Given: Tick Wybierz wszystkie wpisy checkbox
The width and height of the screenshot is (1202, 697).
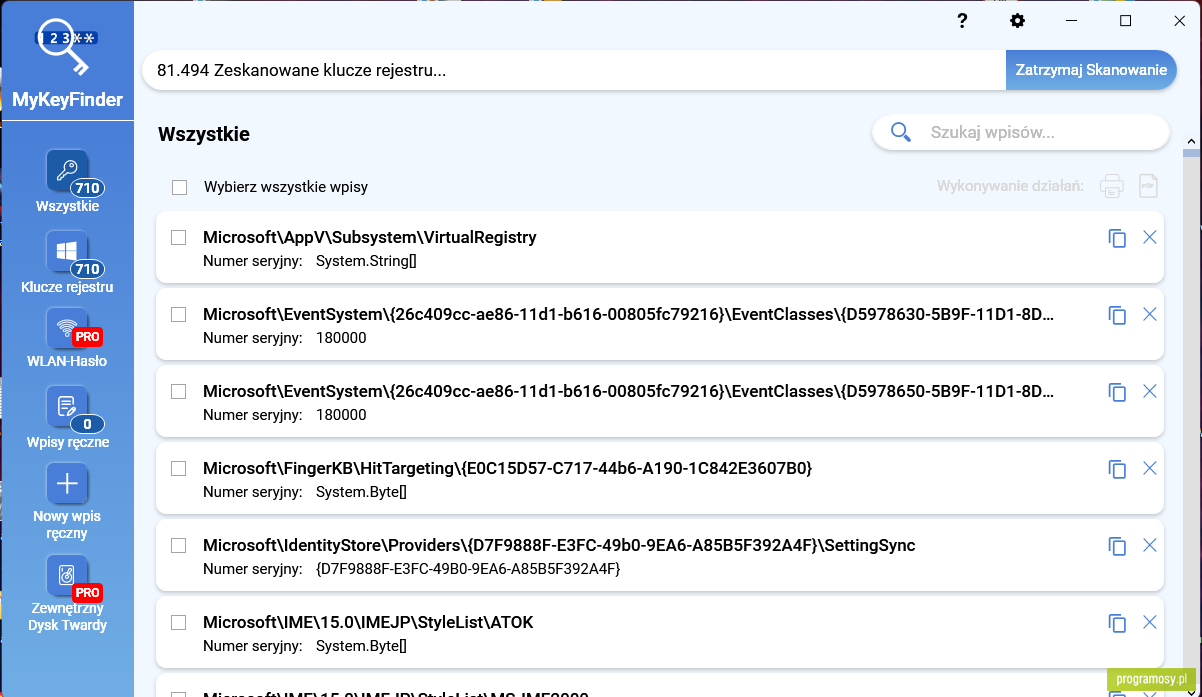Looking at the screenshot, I should click(x=179, y=187).
